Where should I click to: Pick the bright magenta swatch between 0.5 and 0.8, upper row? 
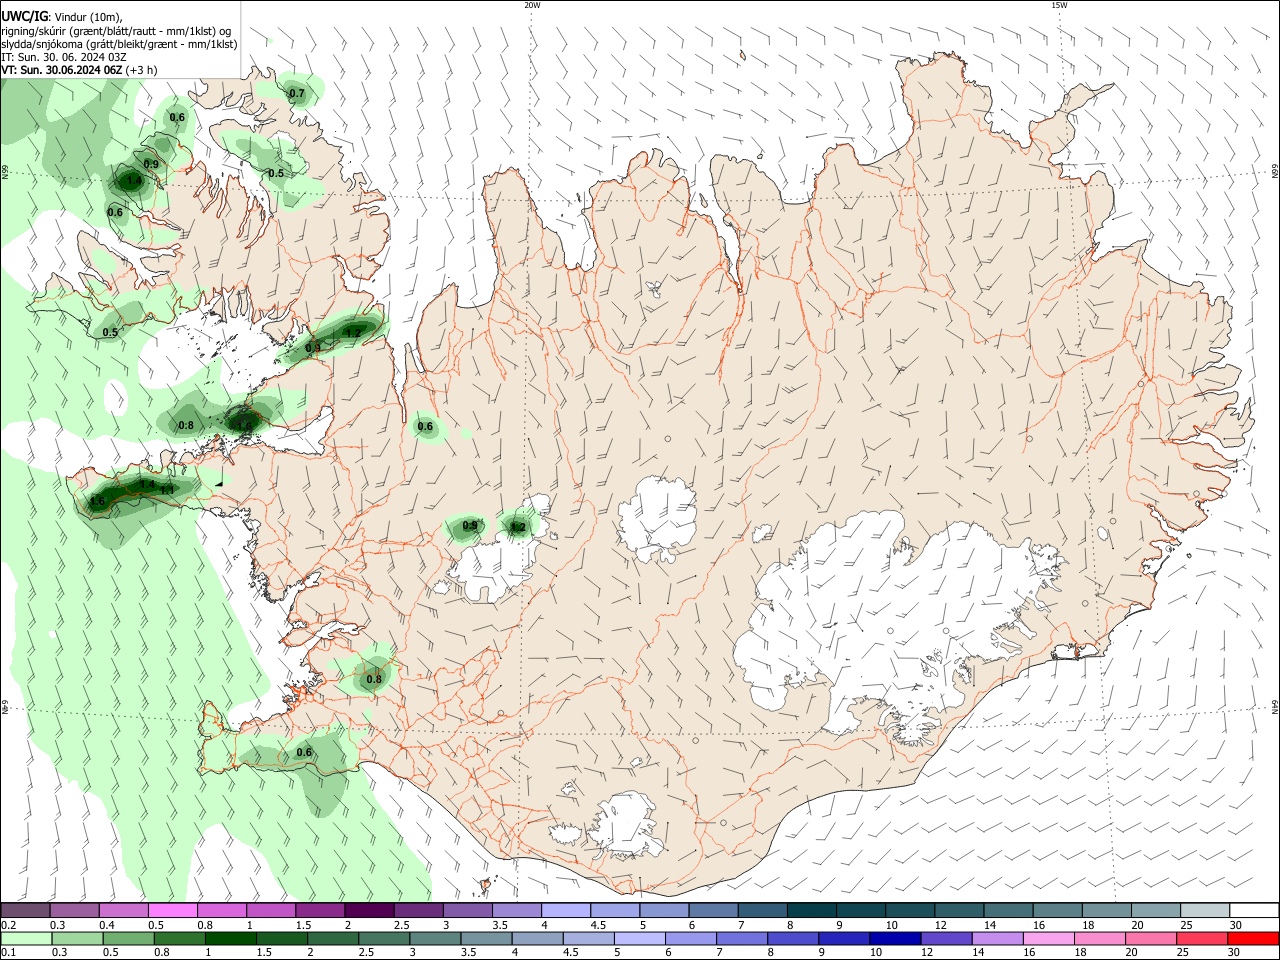coord(173,911)
